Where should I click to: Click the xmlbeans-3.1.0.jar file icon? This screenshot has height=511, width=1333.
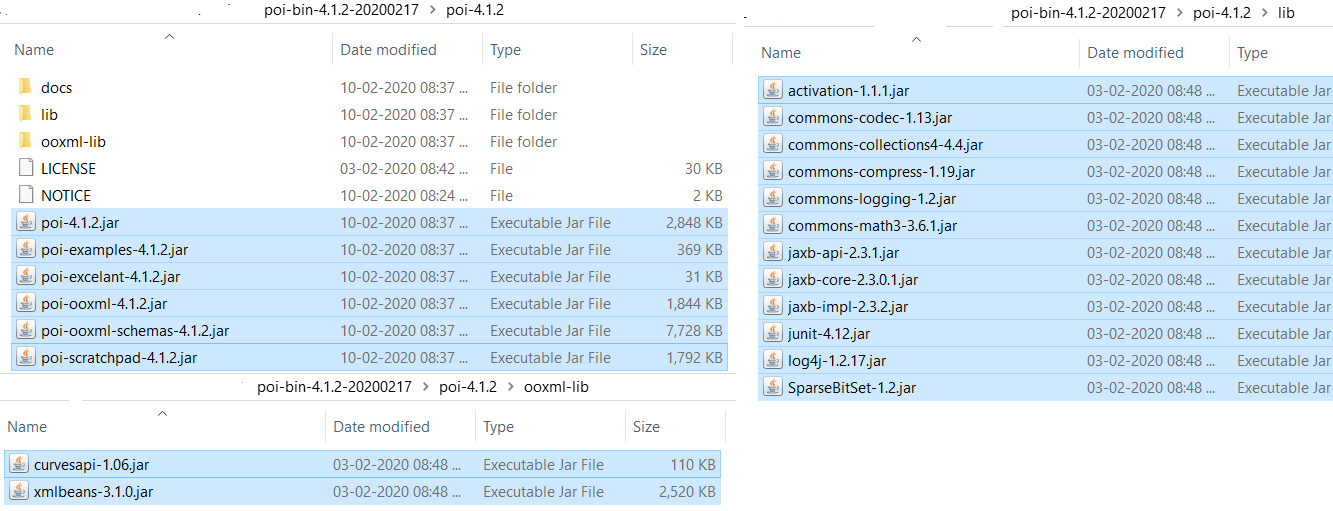[x=19, y=491]
